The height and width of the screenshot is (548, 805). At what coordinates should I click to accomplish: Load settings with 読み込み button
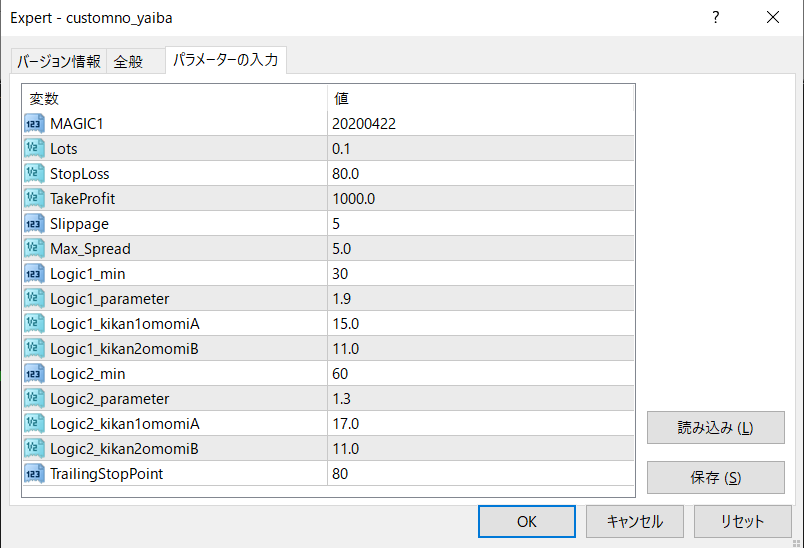click(715, 428)
